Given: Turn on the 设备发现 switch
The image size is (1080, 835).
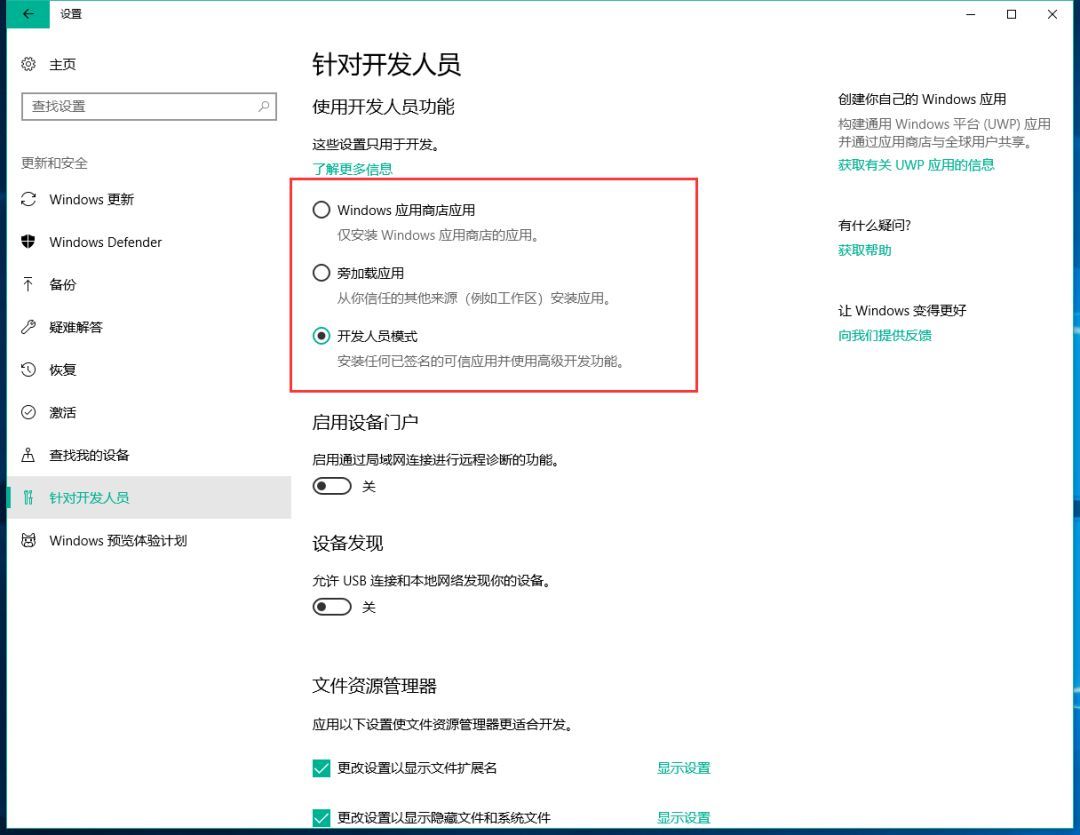Looking at the screenshot, I should [x=332, y=606].
